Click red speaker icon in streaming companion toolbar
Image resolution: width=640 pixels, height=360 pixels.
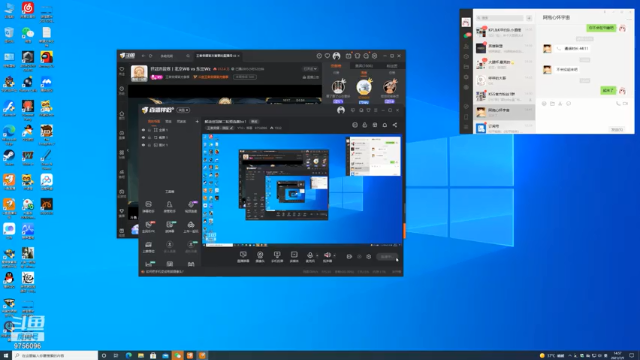point(327,256)
